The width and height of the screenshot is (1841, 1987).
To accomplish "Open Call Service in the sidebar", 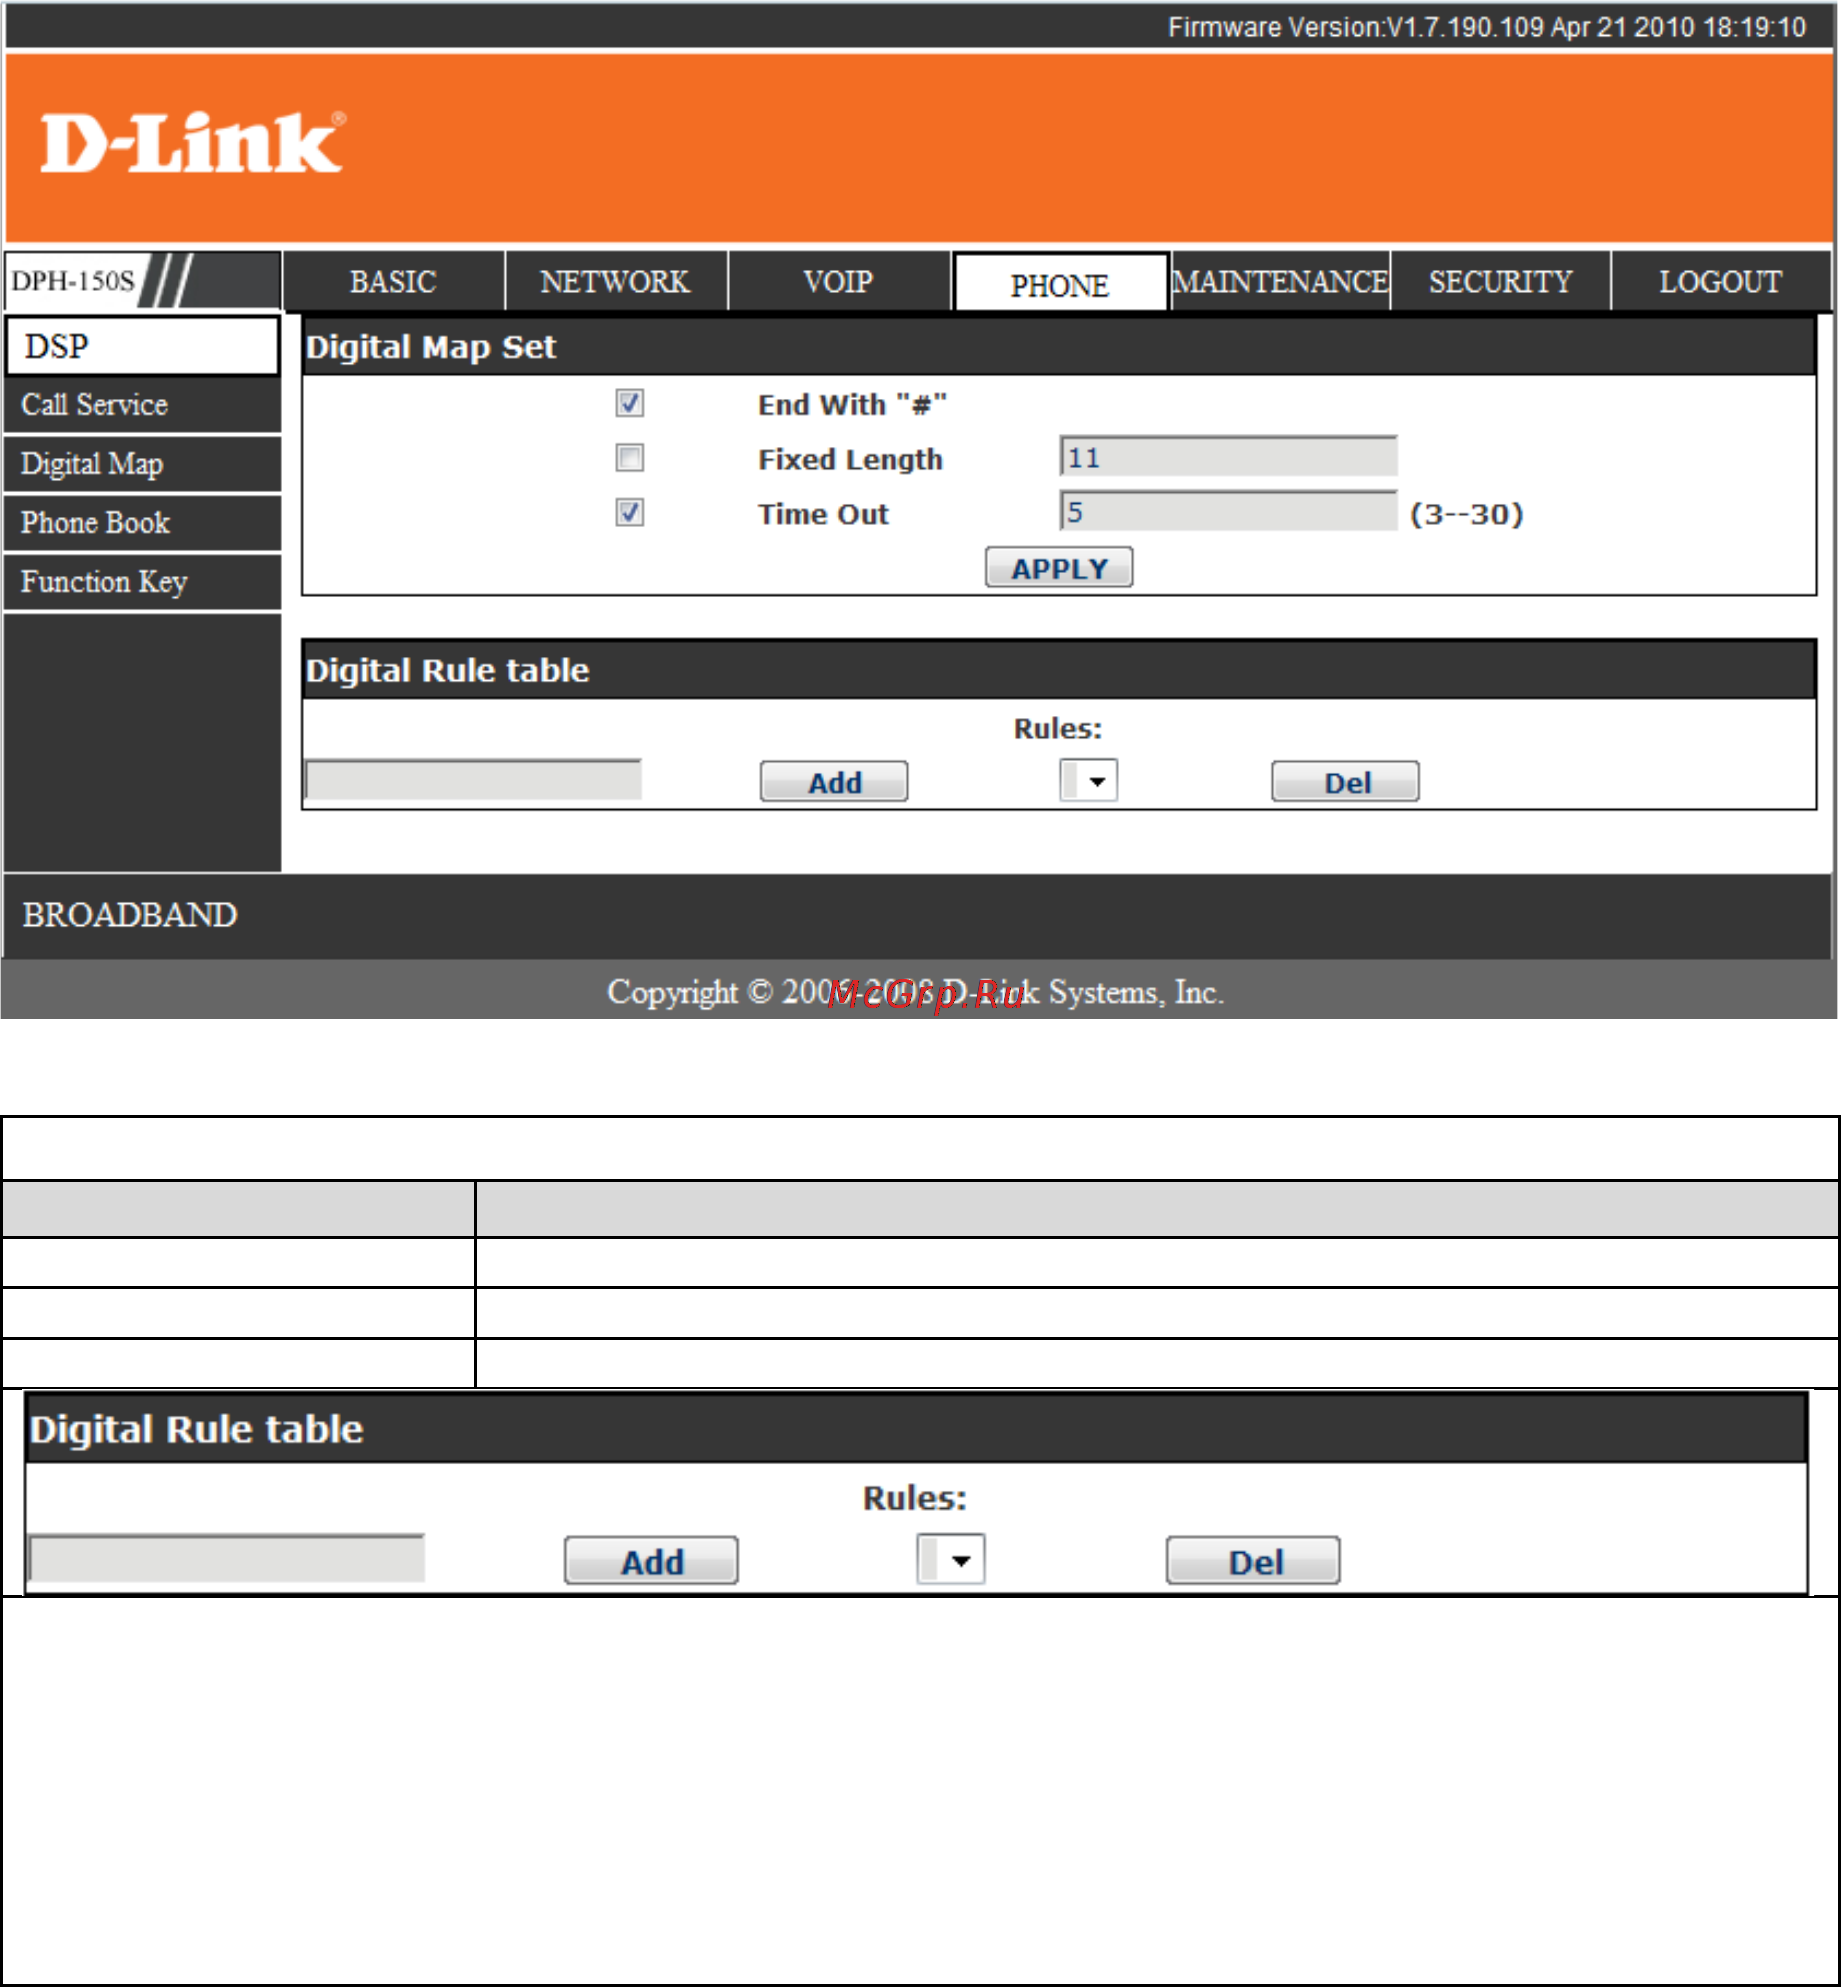I will tap(142, 405).
